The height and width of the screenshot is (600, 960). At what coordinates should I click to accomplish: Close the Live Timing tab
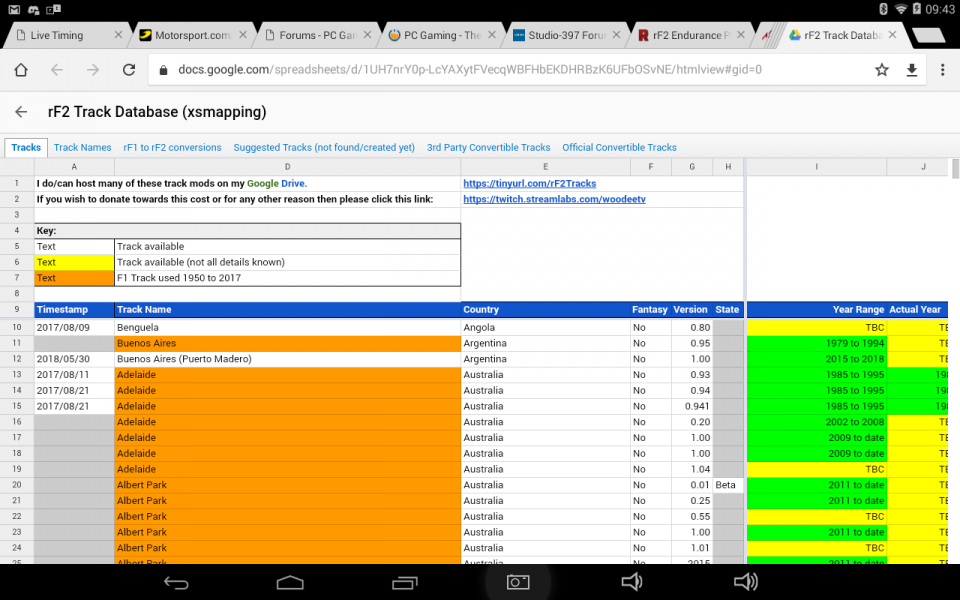(118, 35)
